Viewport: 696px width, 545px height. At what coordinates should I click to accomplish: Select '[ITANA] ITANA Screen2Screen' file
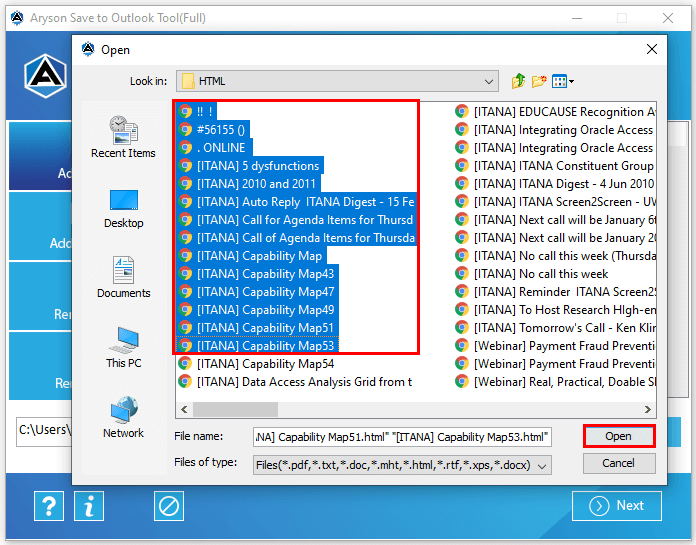point(555,202)
